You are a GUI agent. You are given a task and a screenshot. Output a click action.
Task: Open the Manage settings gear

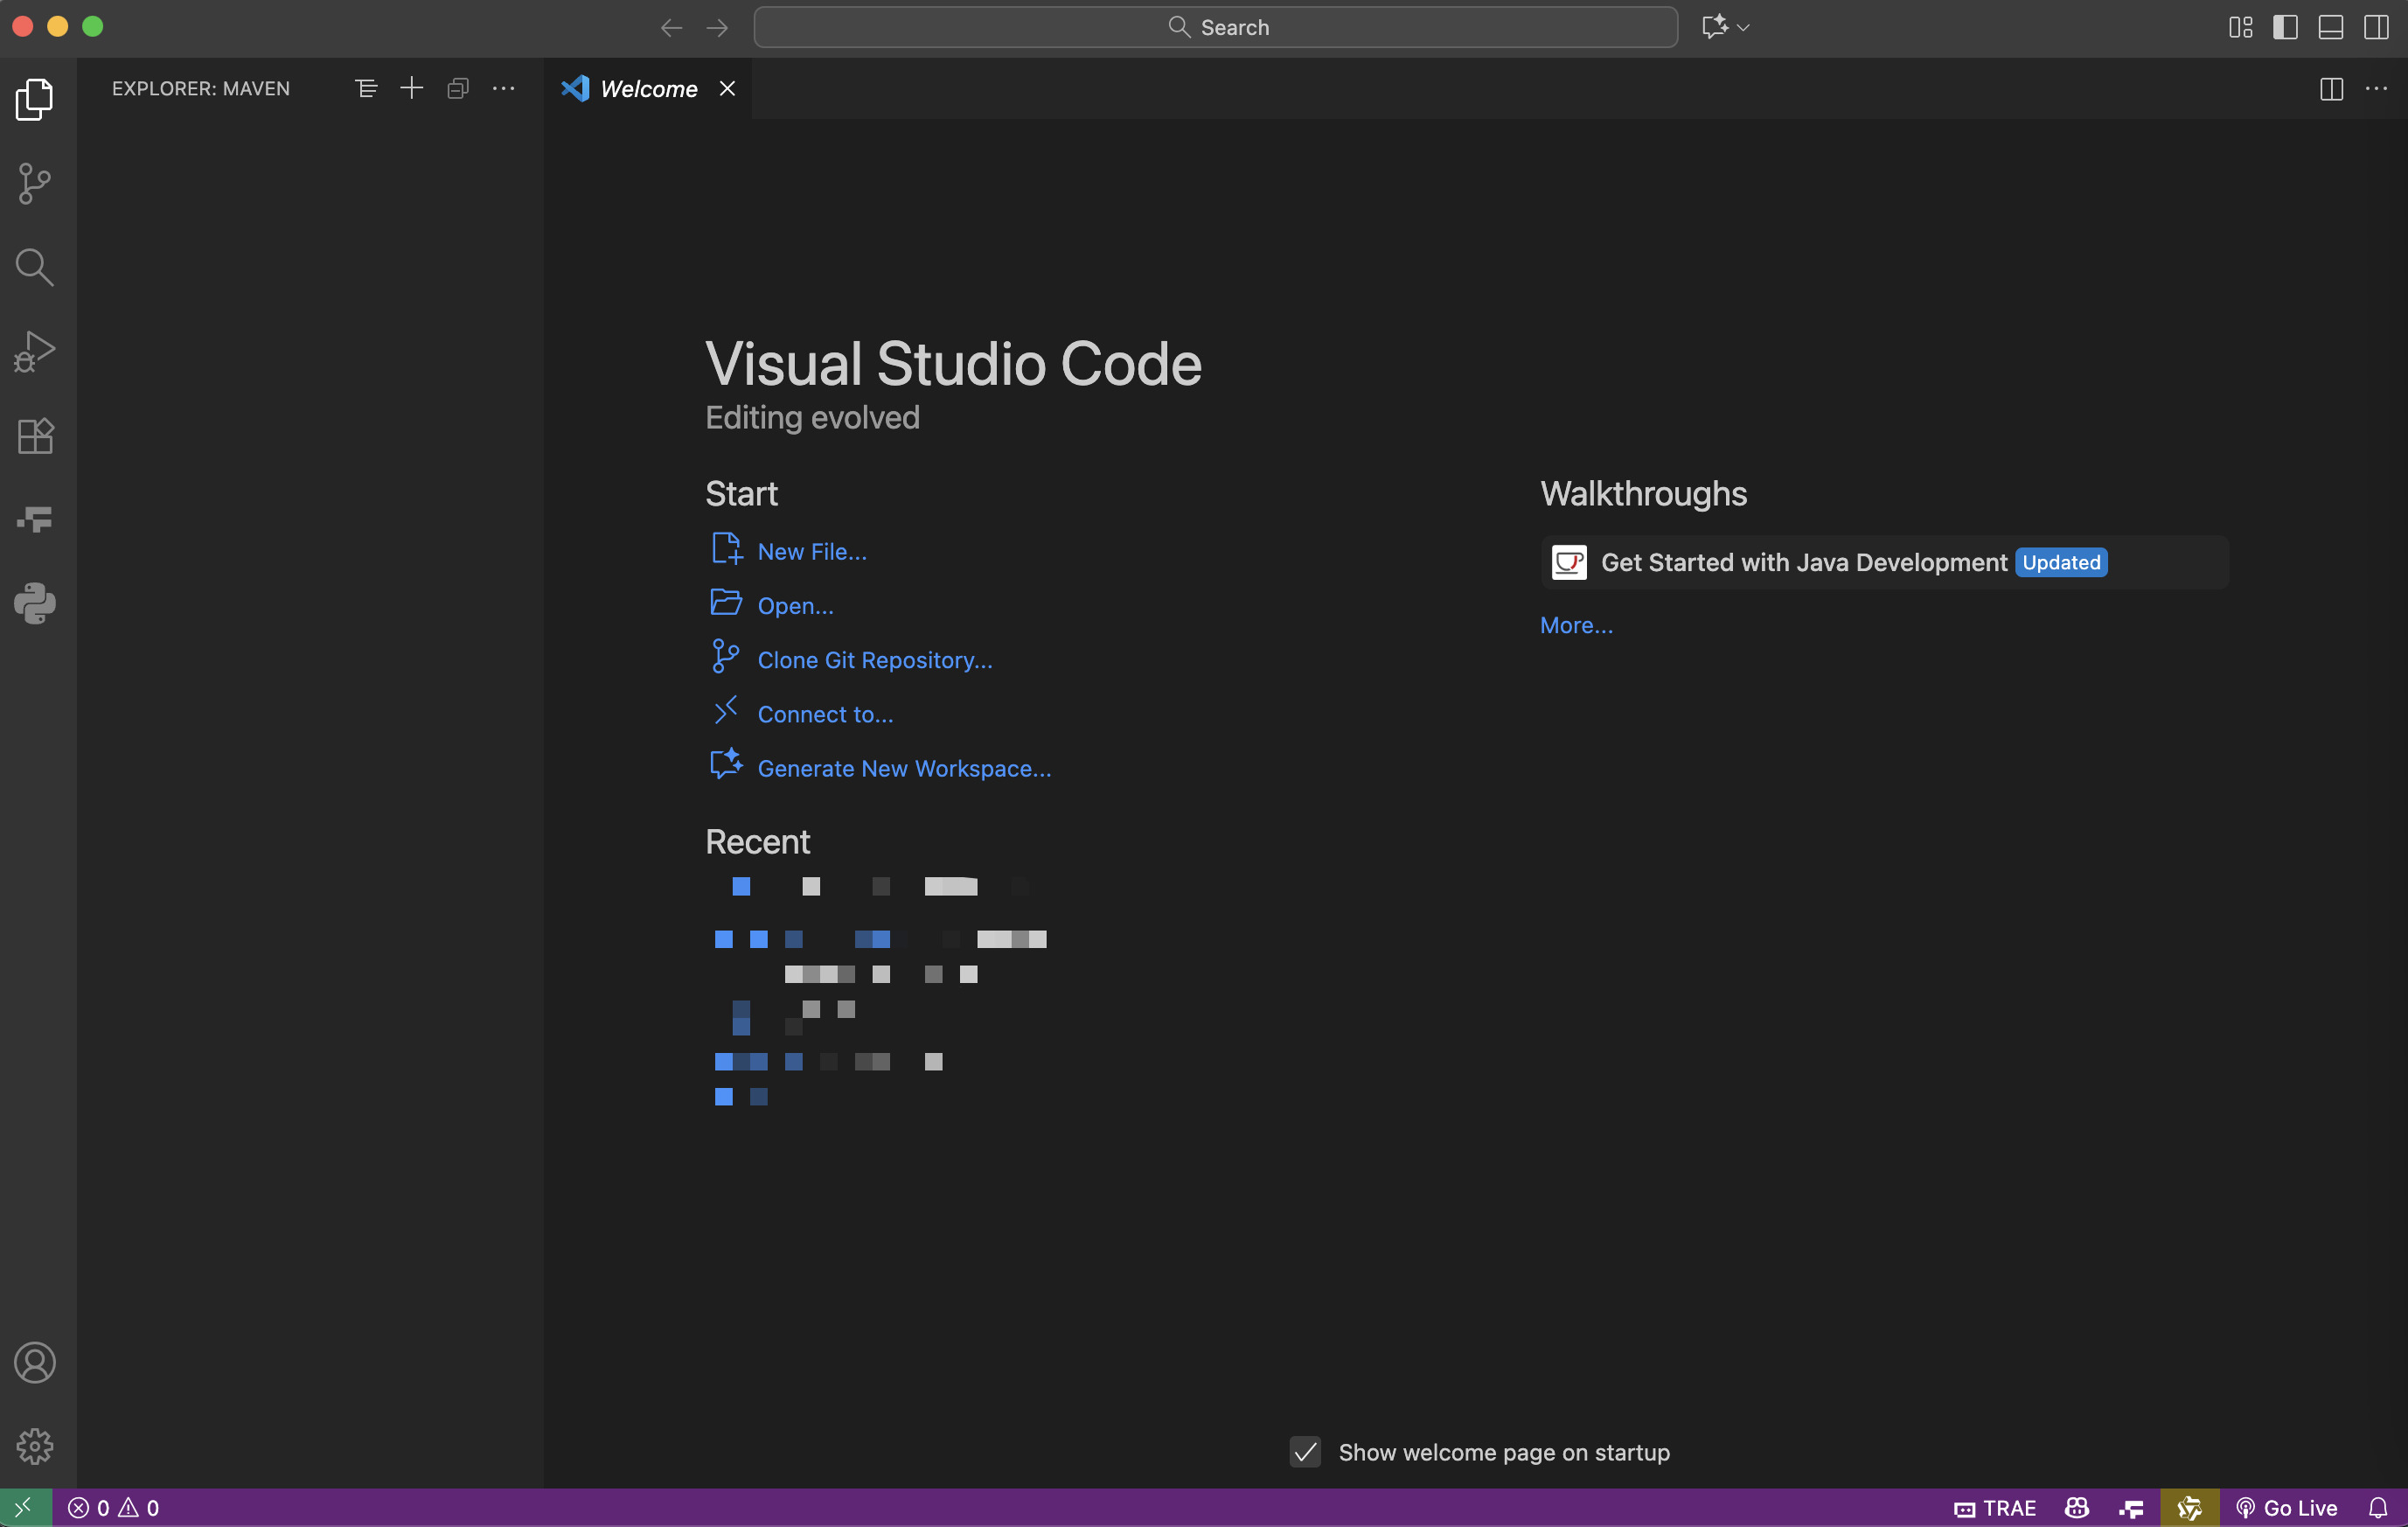click(35, 1446)
